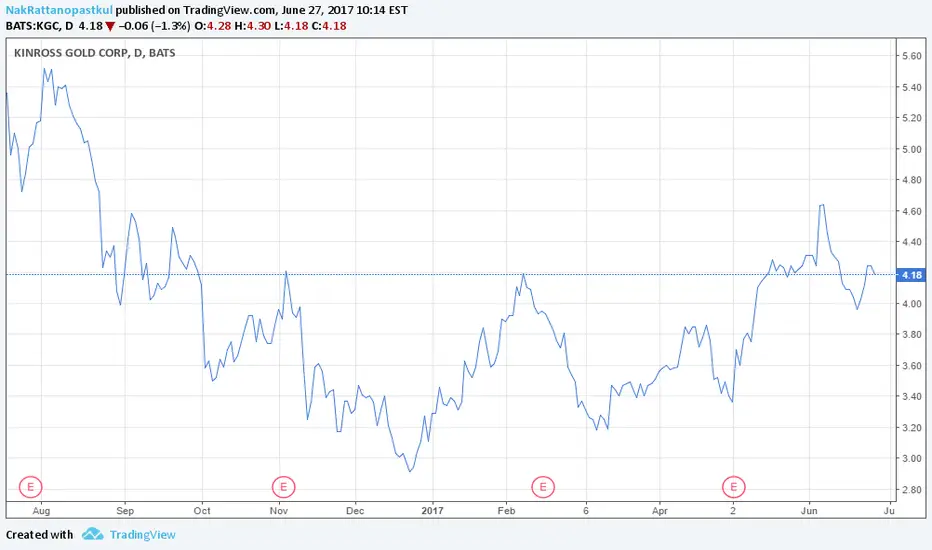Click the Dec label on the time axis

click(x=355, y=510)
